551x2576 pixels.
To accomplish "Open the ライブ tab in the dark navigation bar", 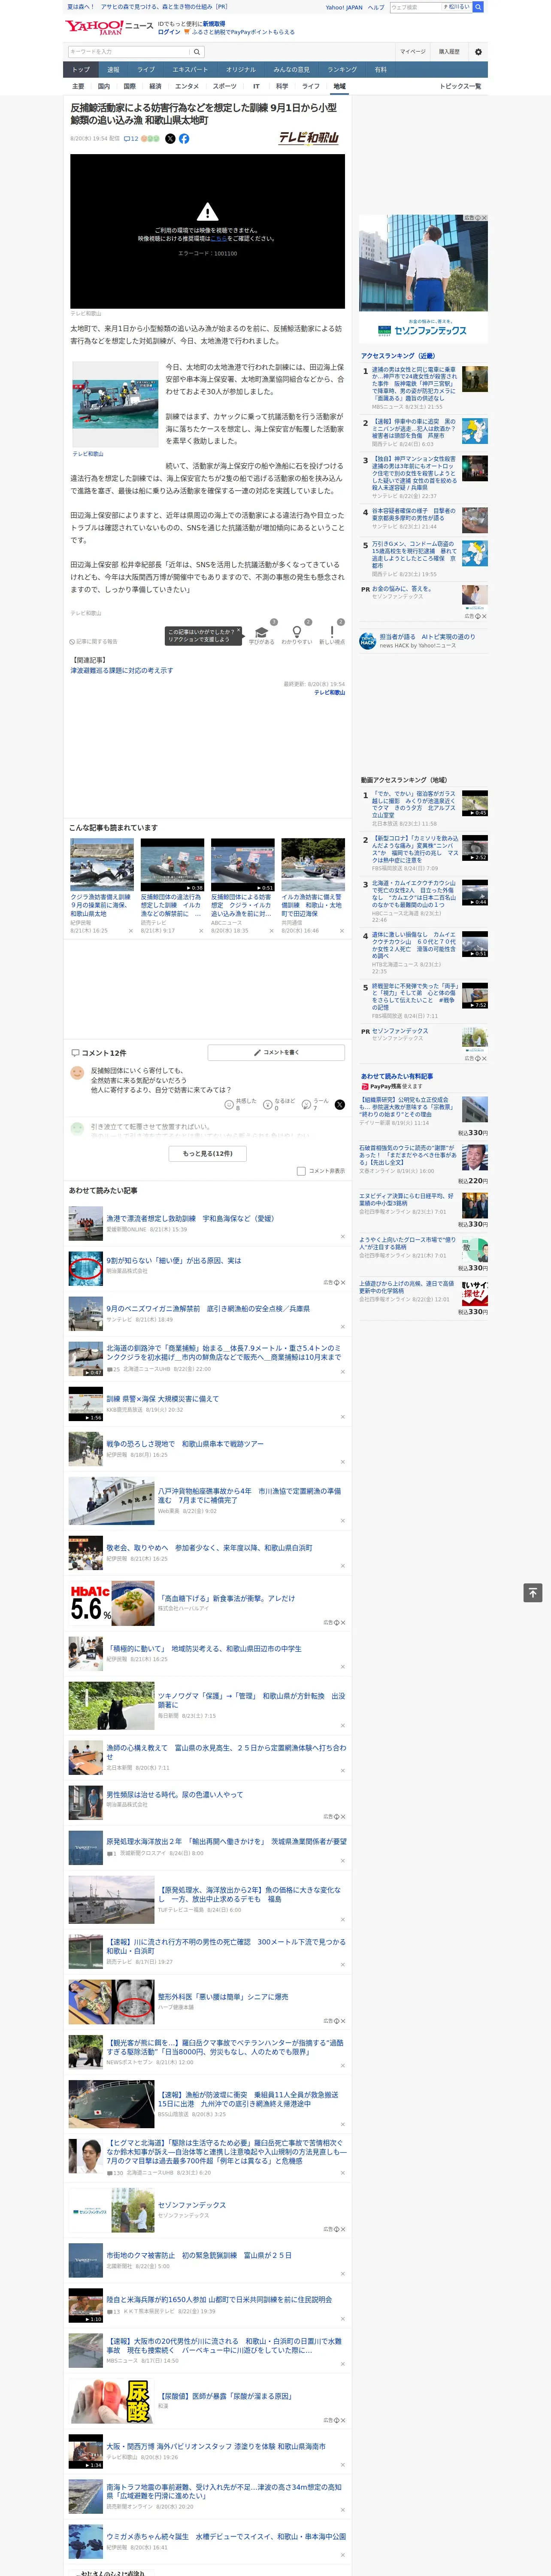I will point(146,69).
